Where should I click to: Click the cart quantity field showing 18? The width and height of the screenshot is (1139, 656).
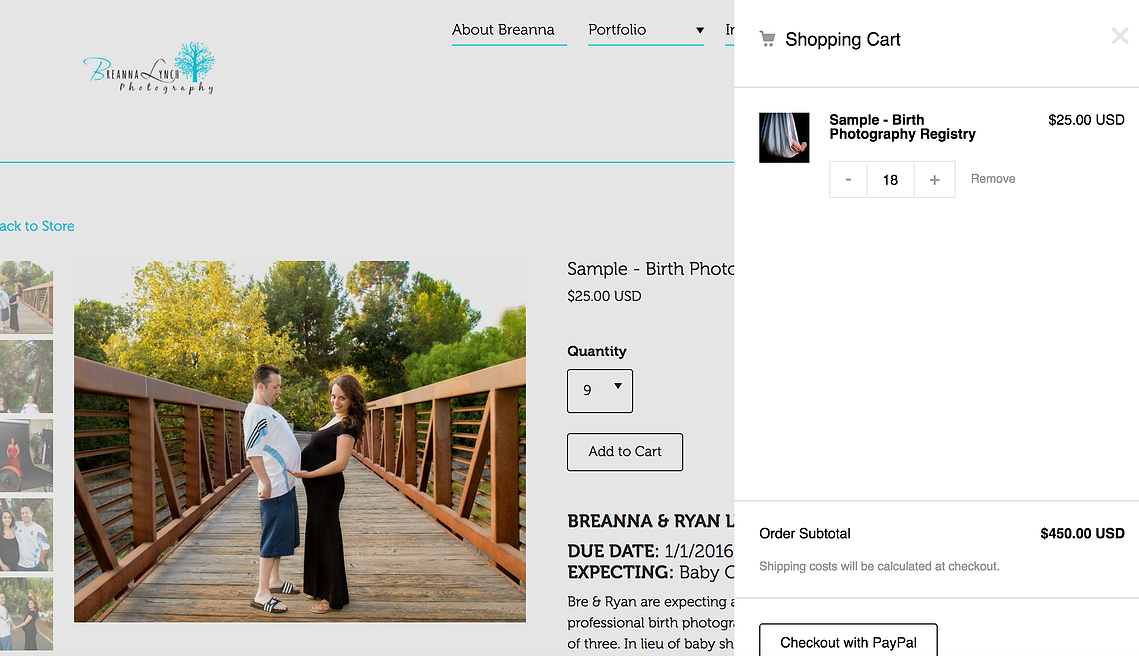[890, 180]
